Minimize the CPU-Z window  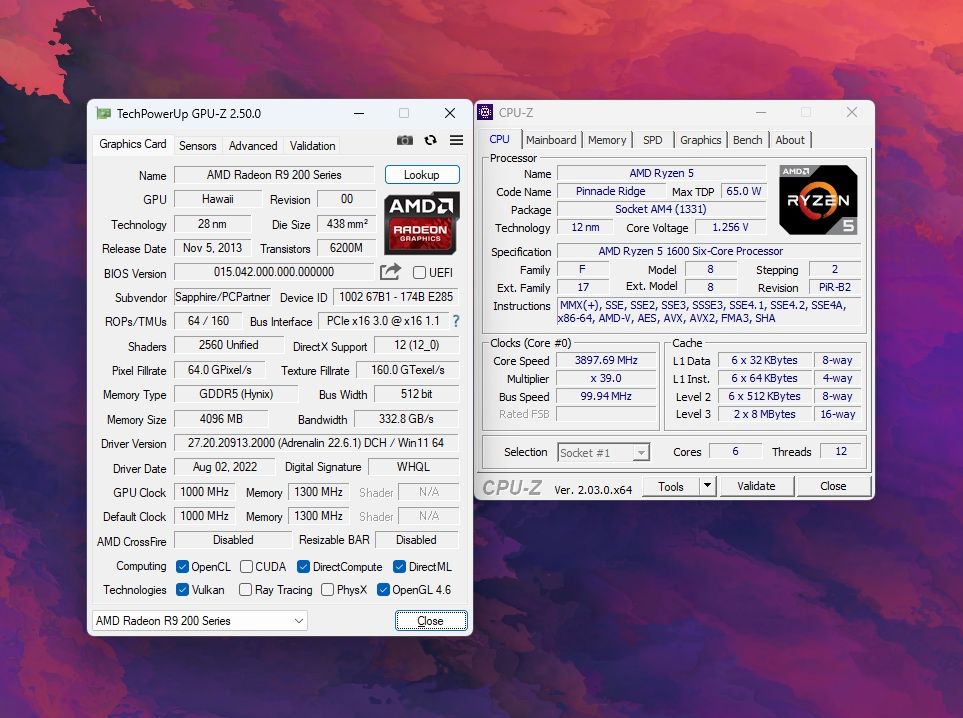pyautogui.click(x=761, y=112)
